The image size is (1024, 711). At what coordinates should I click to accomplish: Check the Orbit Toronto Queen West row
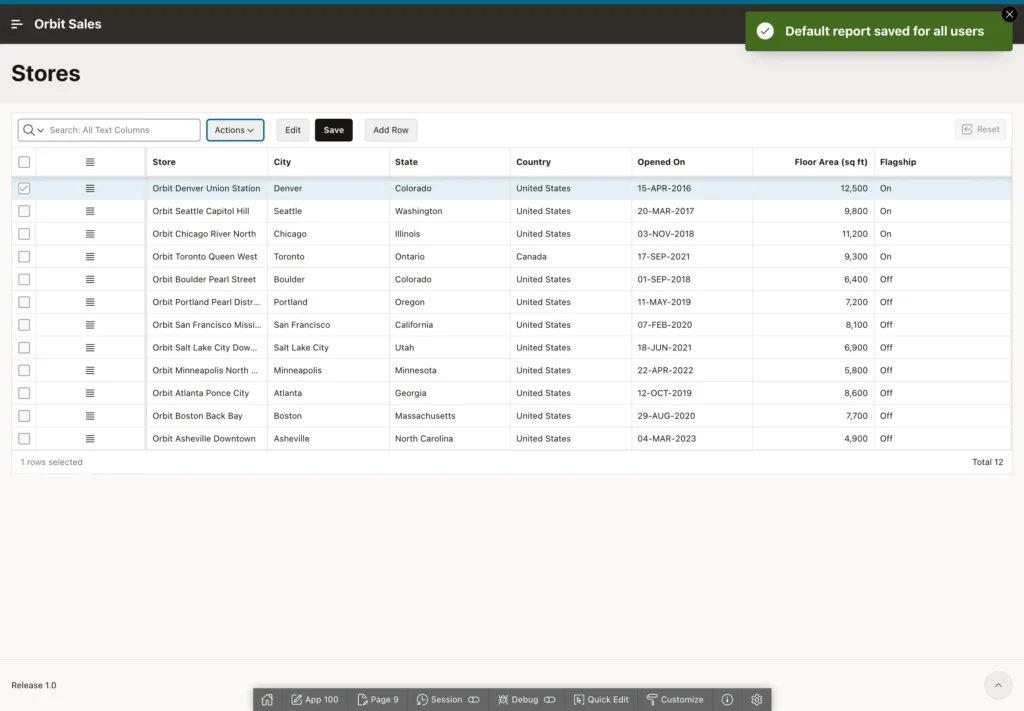(x=24, y=257)
